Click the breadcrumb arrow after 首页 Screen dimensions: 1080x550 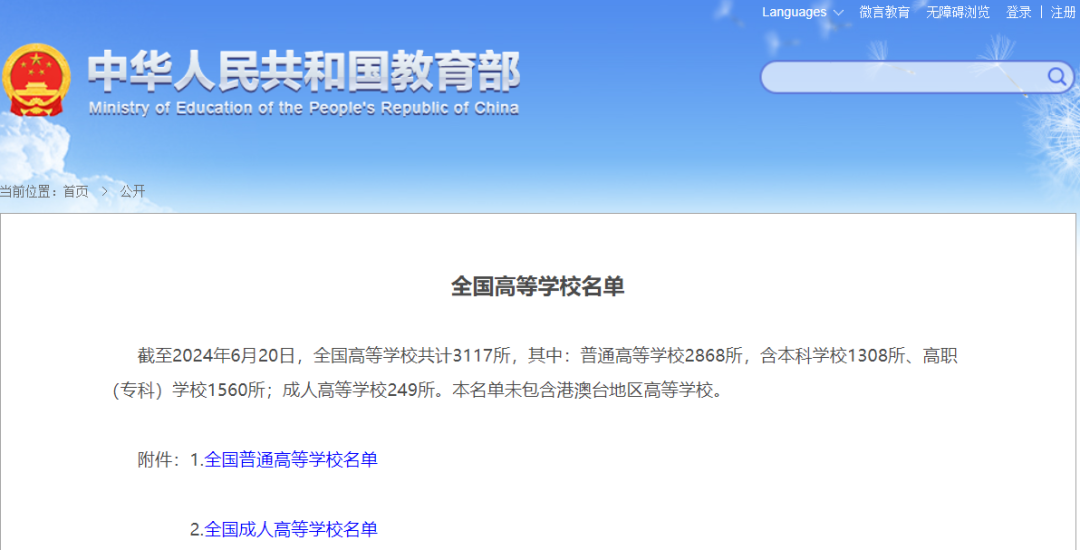click(x=104, y=191)
